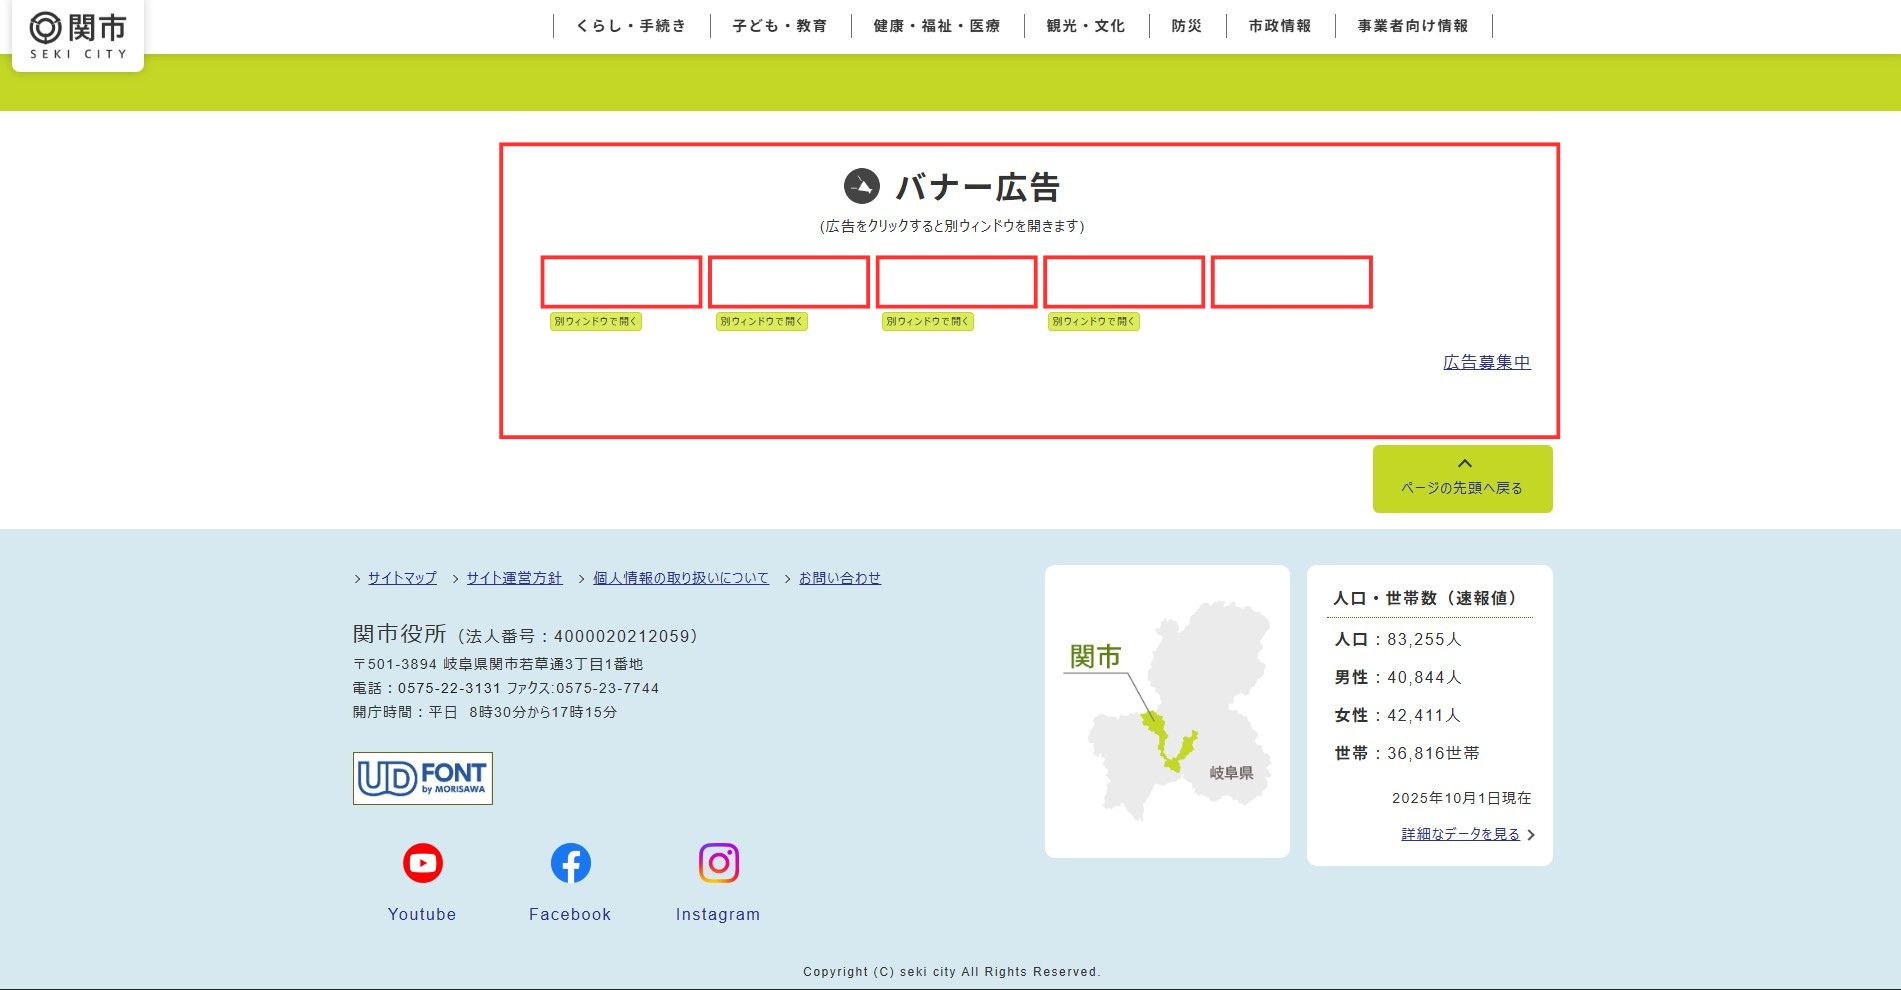This screenshot has width=1901, height=990.
Task: Click the date 2025年10月1日現在
Action: (x=1461, y=798)
